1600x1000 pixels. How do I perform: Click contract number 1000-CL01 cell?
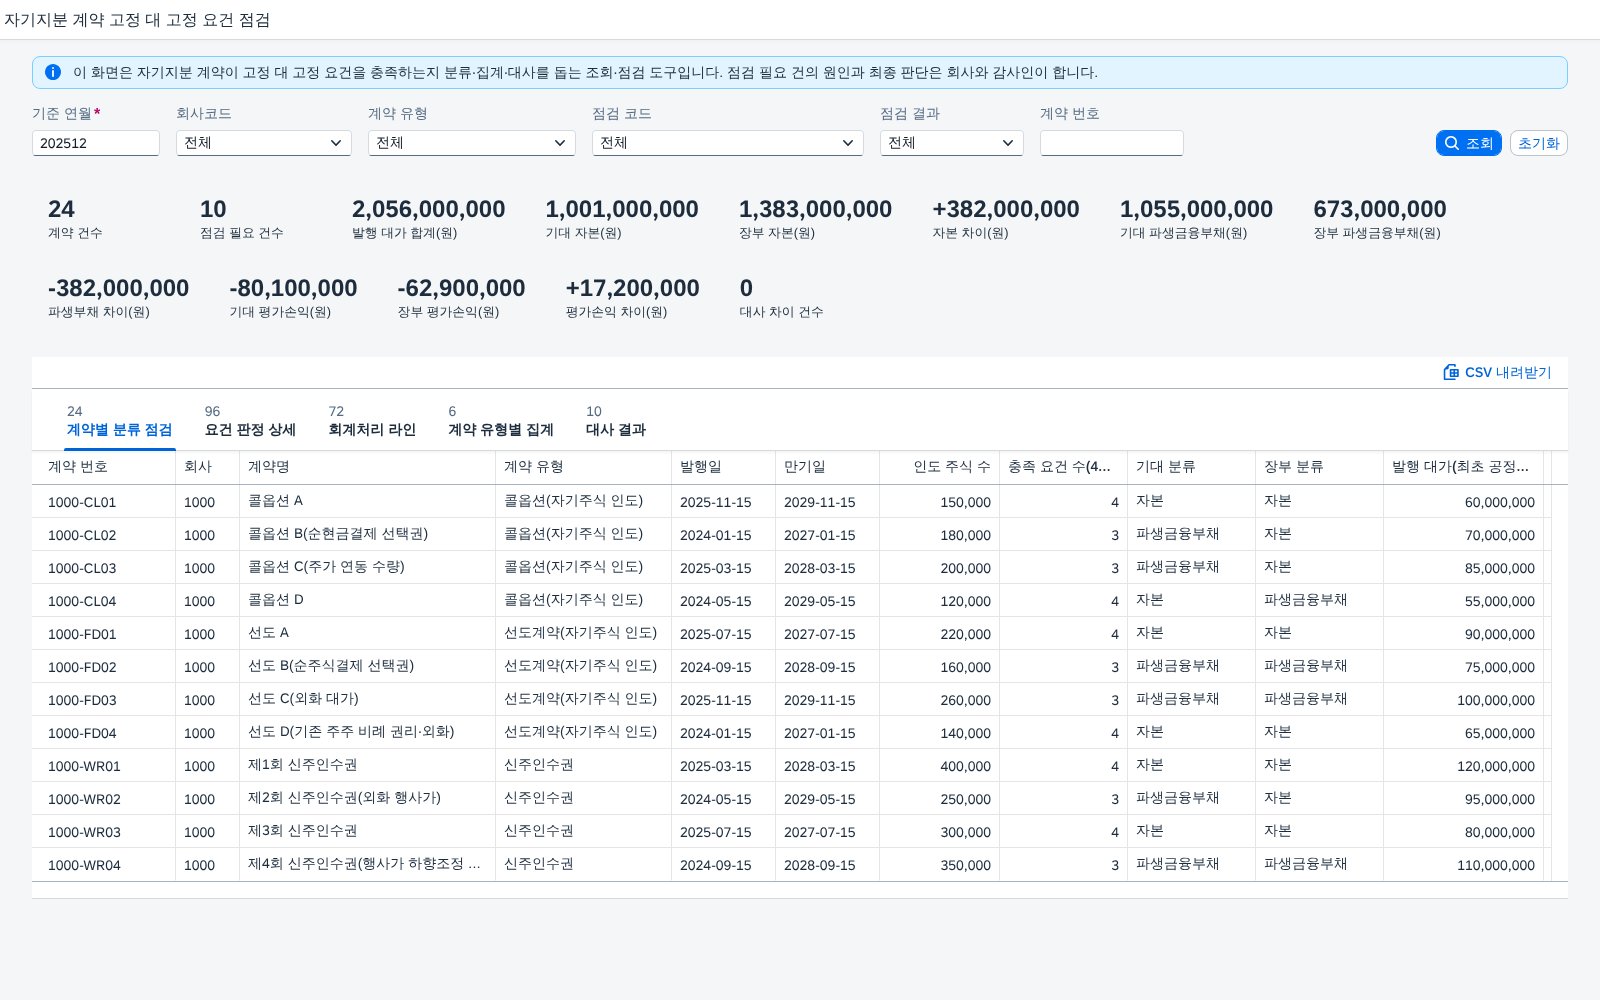(104, 502)
